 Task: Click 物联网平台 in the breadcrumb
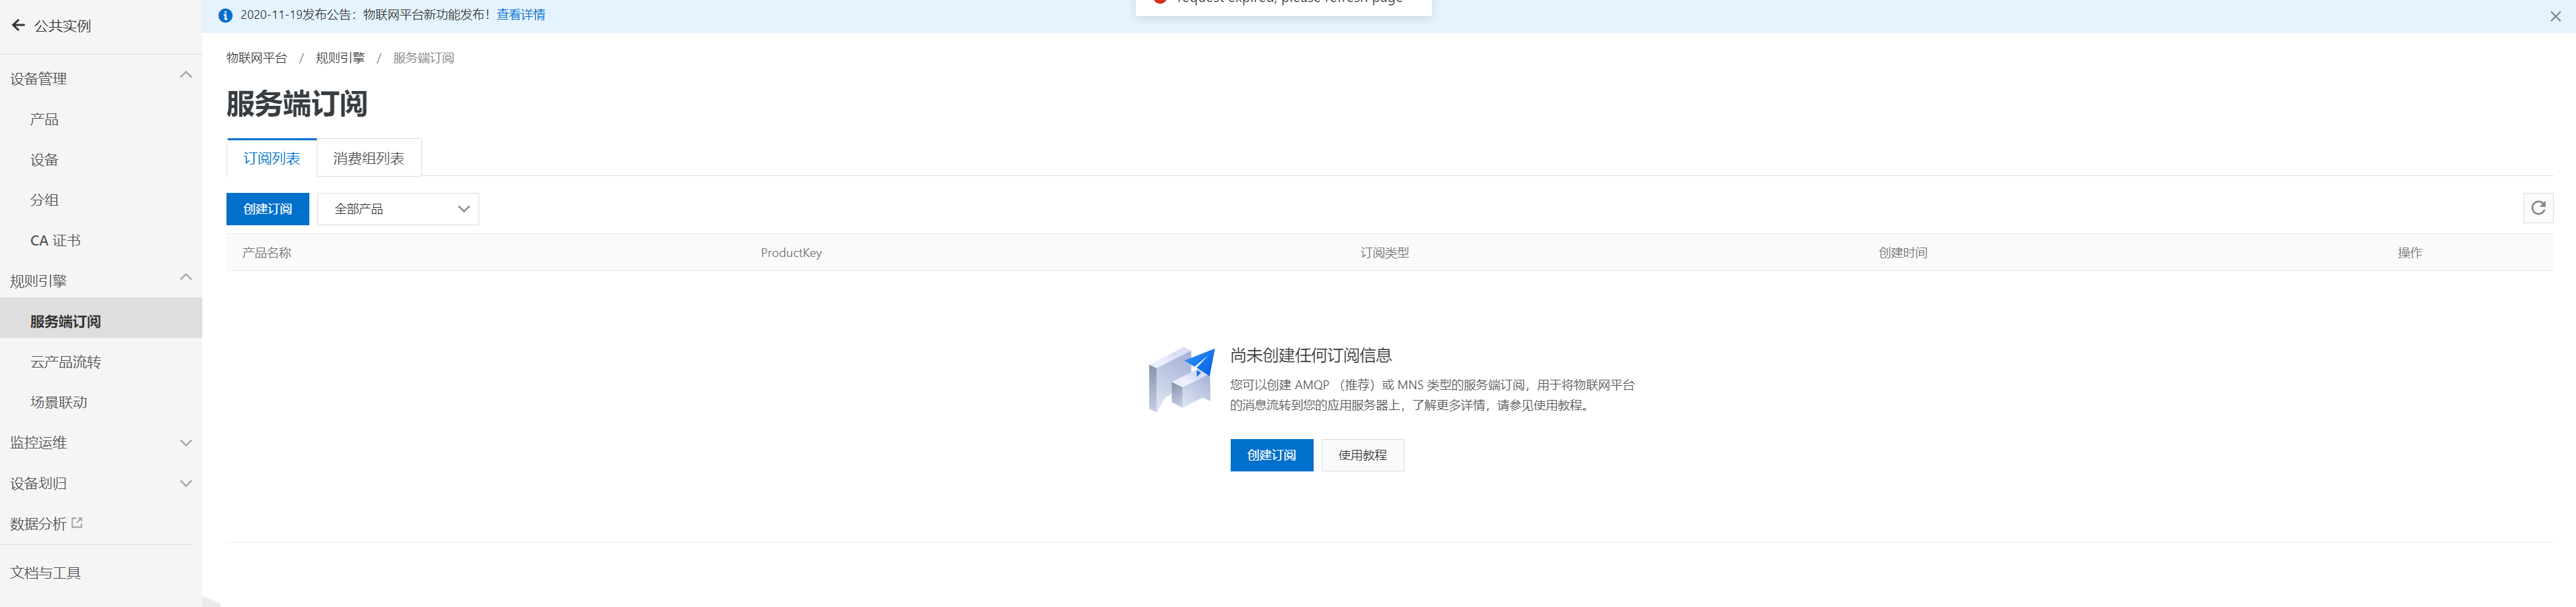[256, 58]
